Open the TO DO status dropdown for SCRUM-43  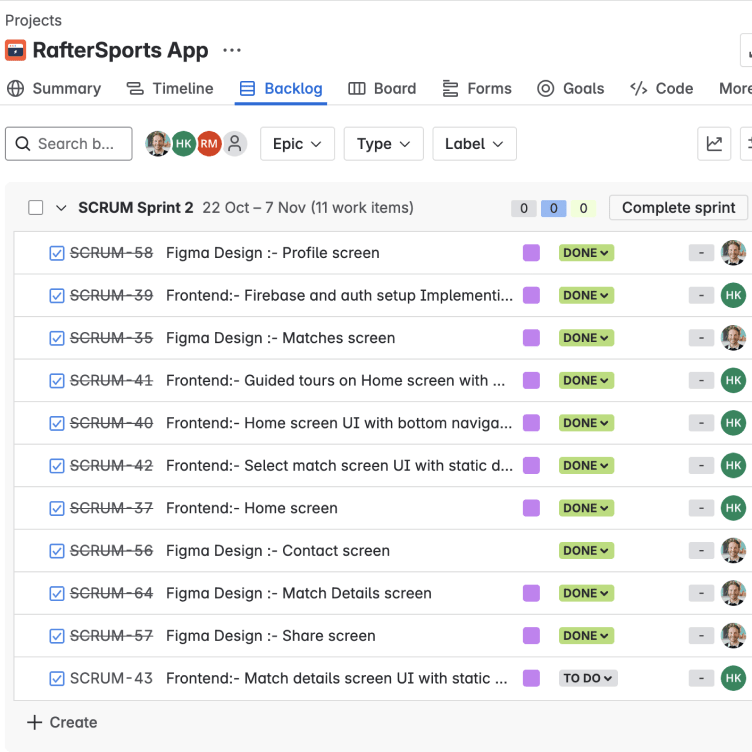pos(587,678)
